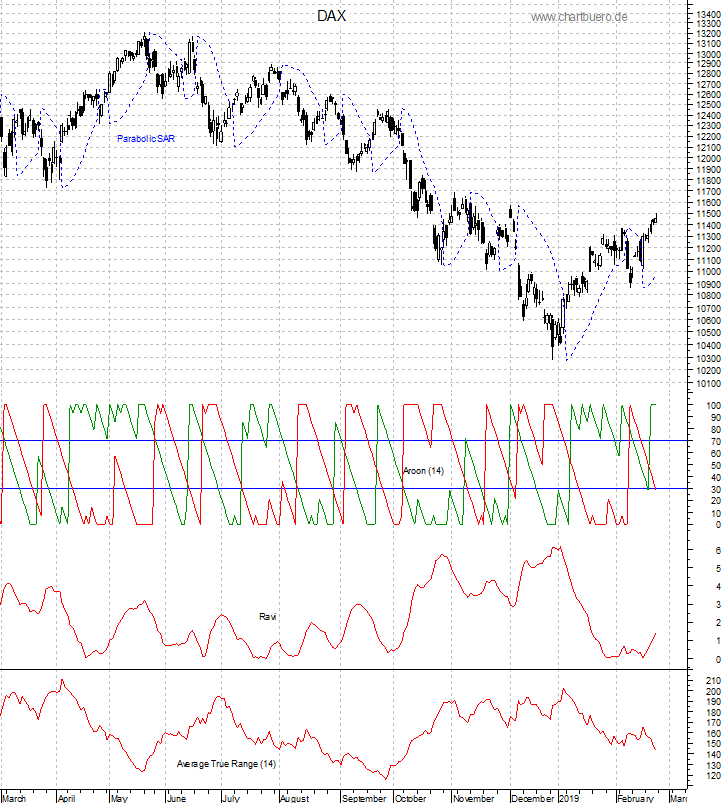Click the August month label

(295, 798)
